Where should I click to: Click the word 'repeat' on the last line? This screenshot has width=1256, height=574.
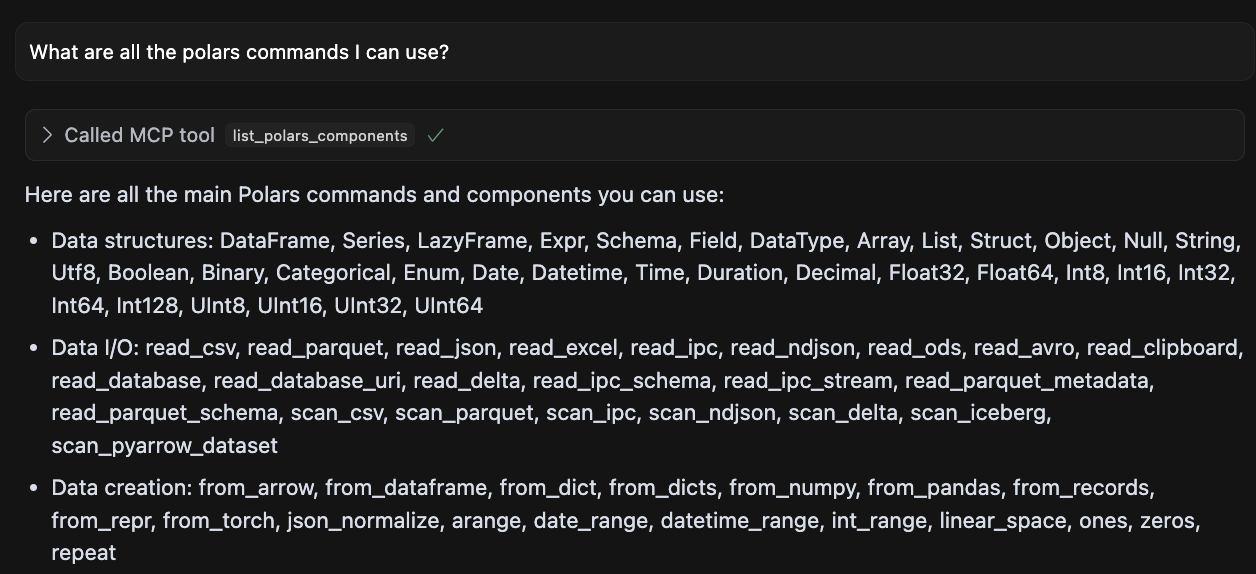84,553
